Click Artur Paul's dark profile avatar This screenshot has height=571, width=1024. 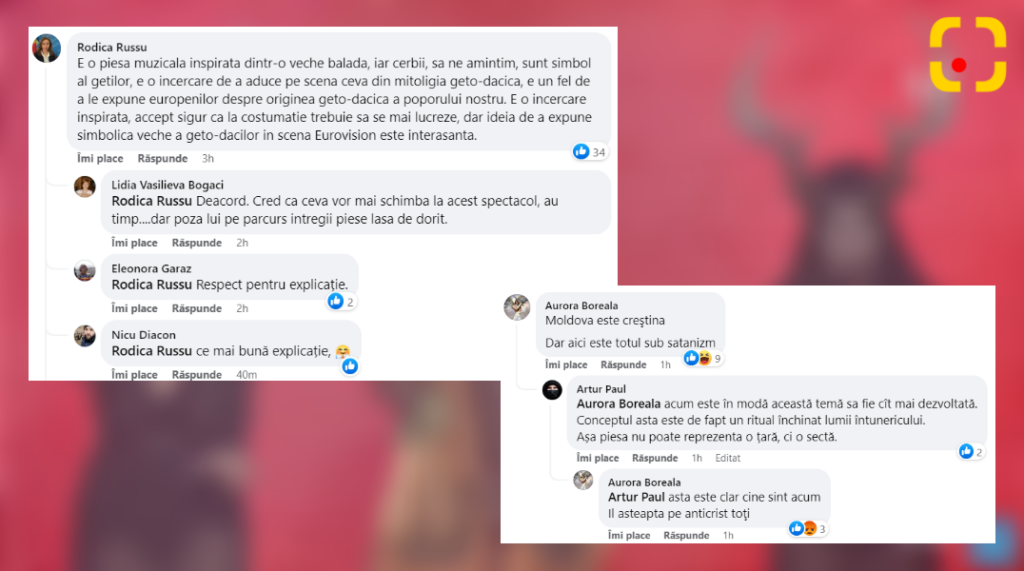coord(552,390)
